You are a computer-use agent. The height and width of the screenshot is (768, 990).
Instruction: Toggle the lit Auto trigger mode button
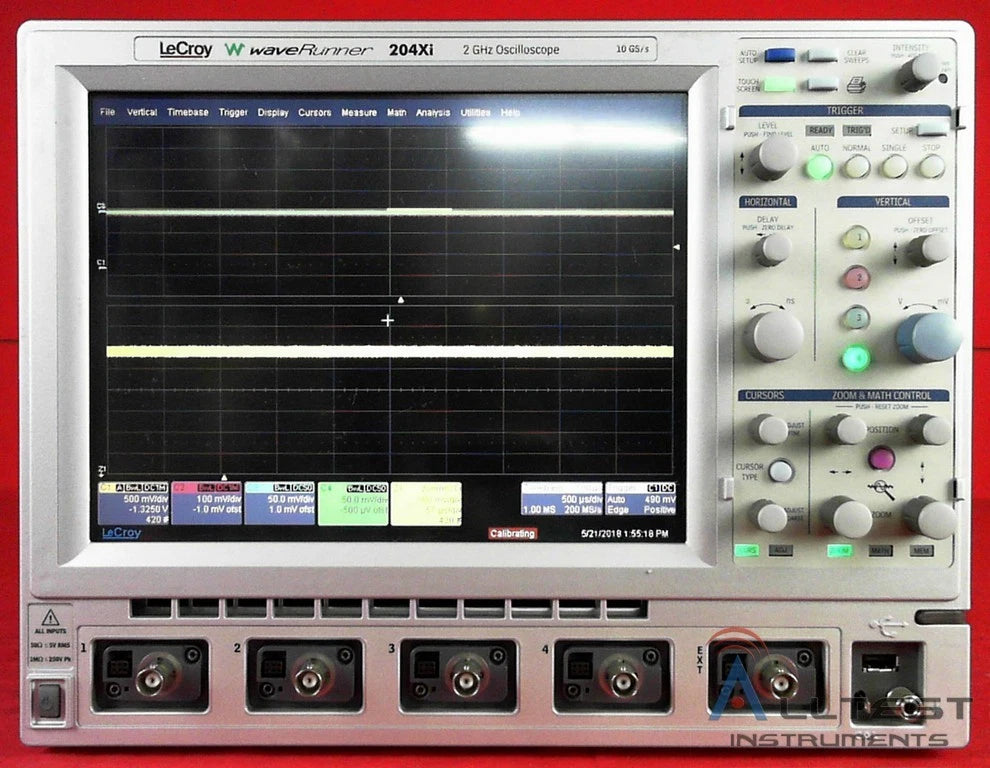tap(820, 166)
